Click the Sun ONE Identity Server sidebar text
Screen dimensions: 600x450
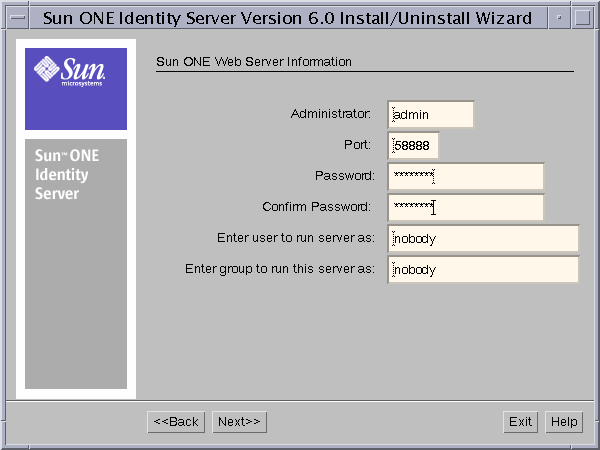tap(67, 174)
